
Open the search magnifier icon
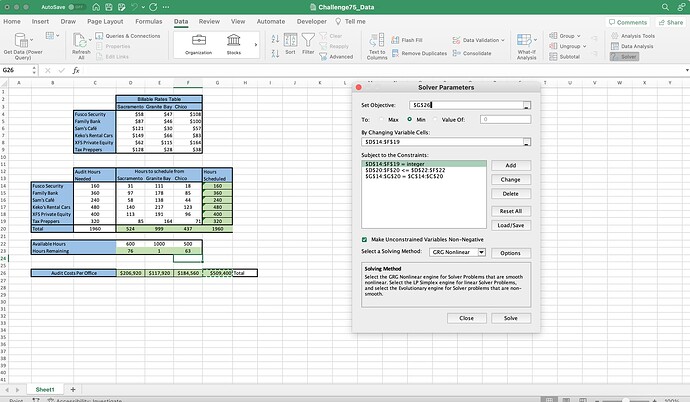tap(665, 7)
